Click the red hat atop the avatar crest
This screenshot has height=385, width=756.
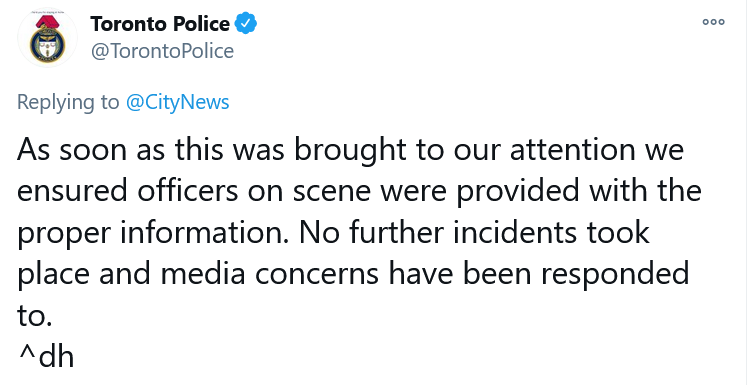pos(46,22)
